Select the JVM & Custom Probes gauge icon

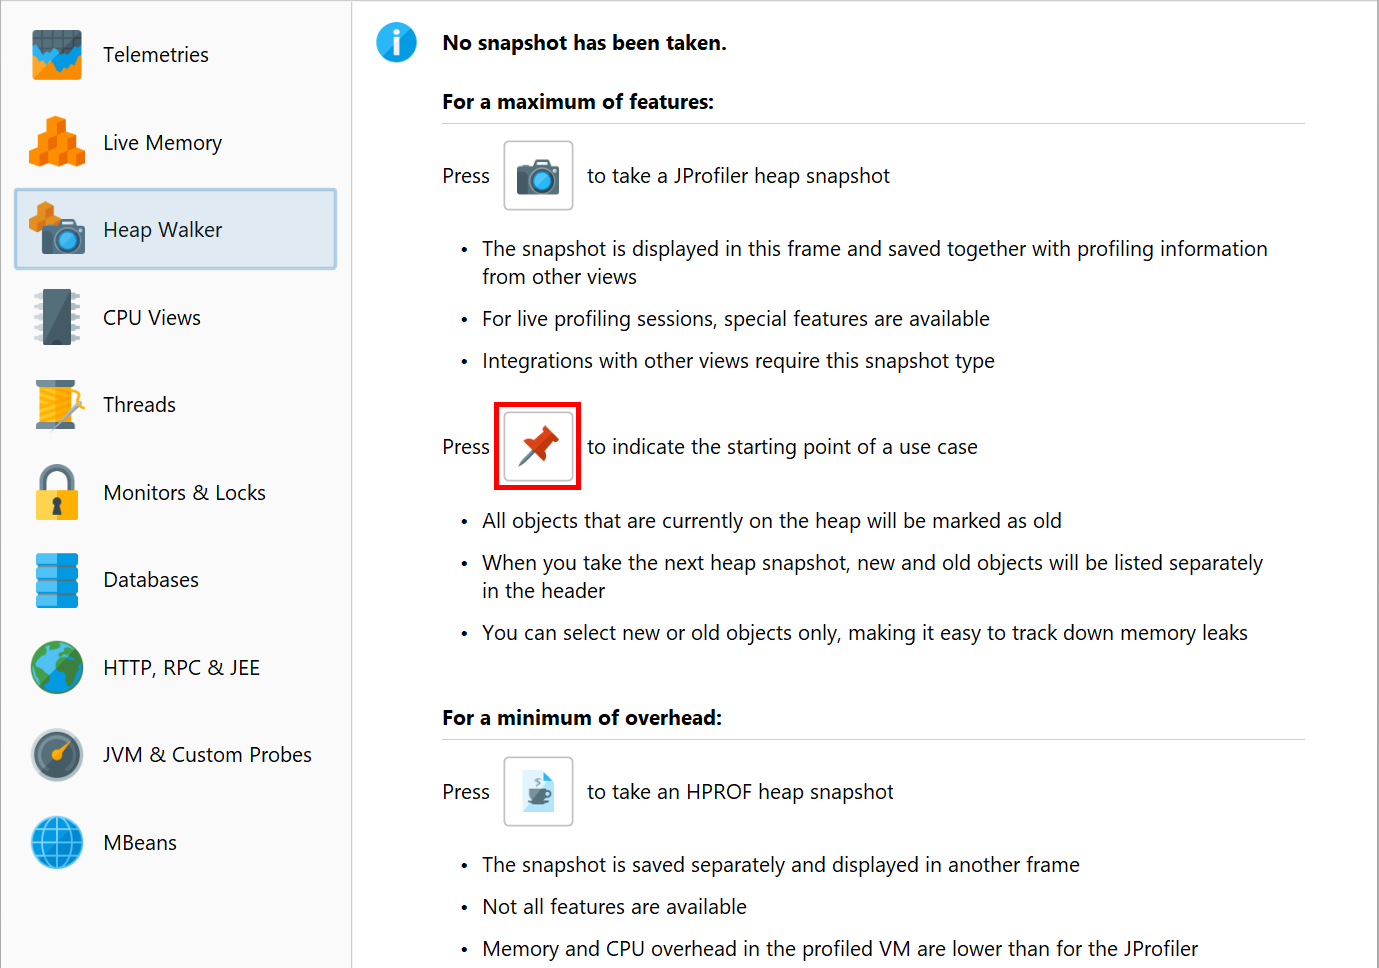click(x=57, y=755)
